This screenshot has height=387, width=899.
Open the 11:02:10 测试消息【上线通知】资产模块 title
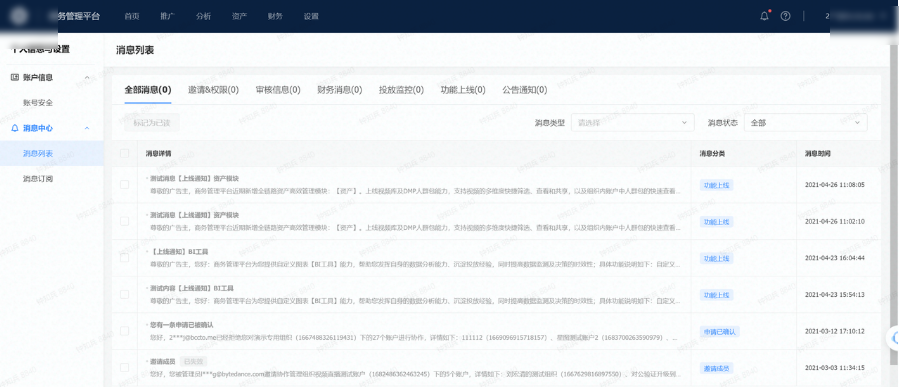click(x=194, y=215)
